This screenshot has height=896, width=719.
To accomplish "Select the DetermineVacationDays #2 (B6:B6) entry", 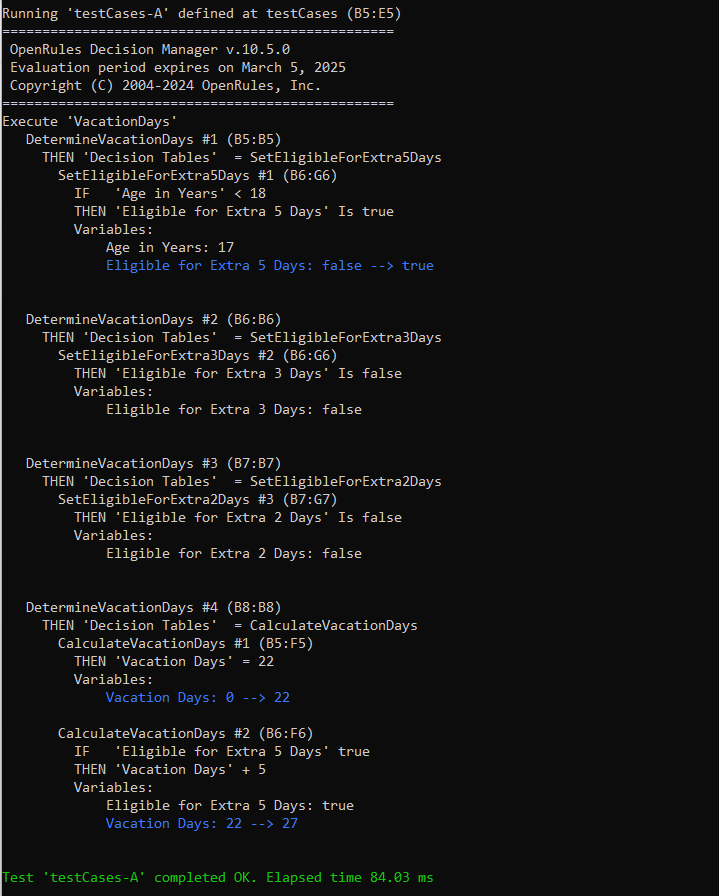I will pos(154,319).
